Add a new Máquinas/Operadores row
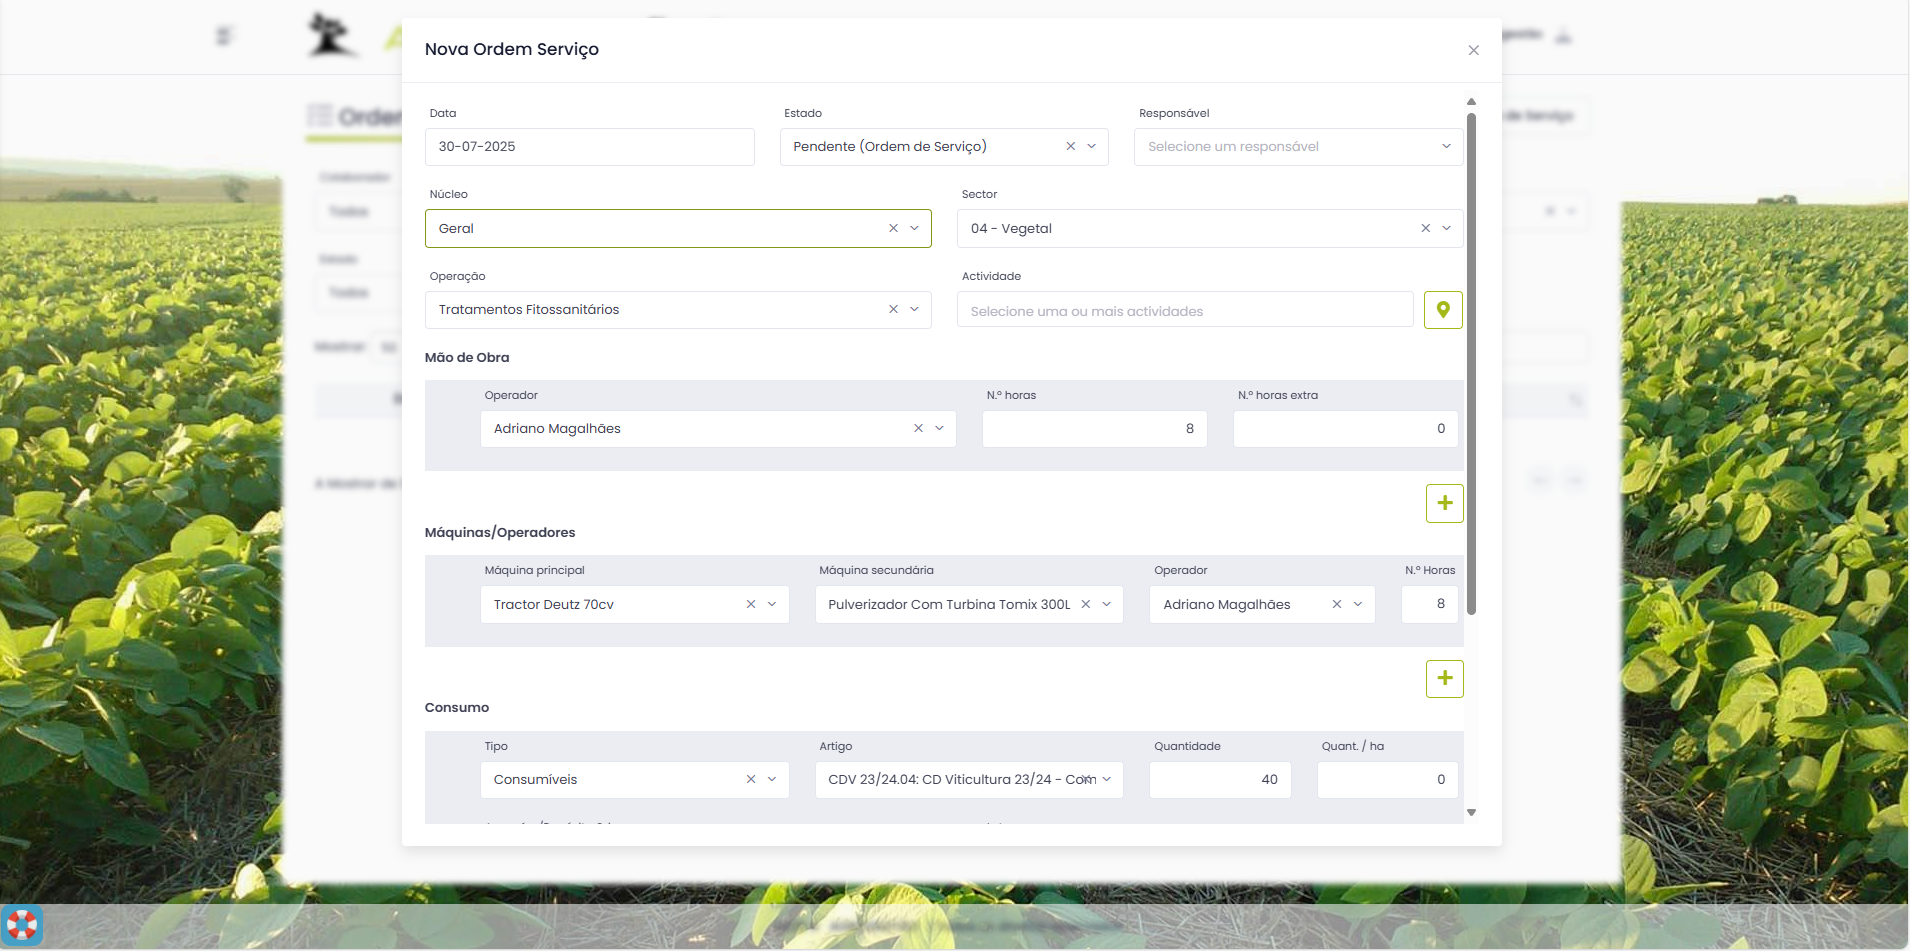The image size is (1910, 951). [1444, 679]
